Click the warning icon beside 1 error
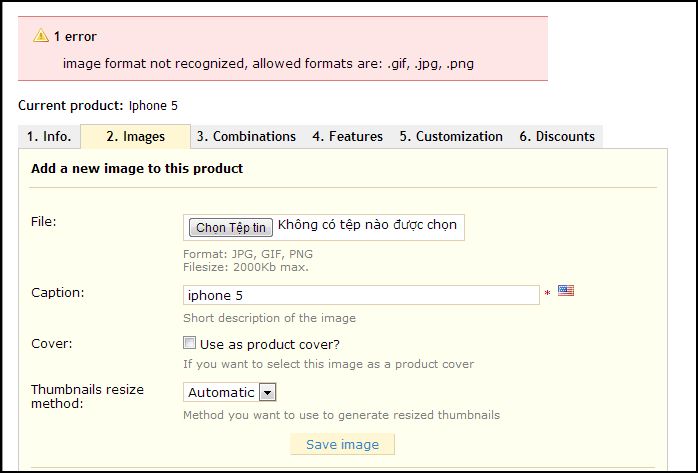698x473 pixels. [40, 35]
